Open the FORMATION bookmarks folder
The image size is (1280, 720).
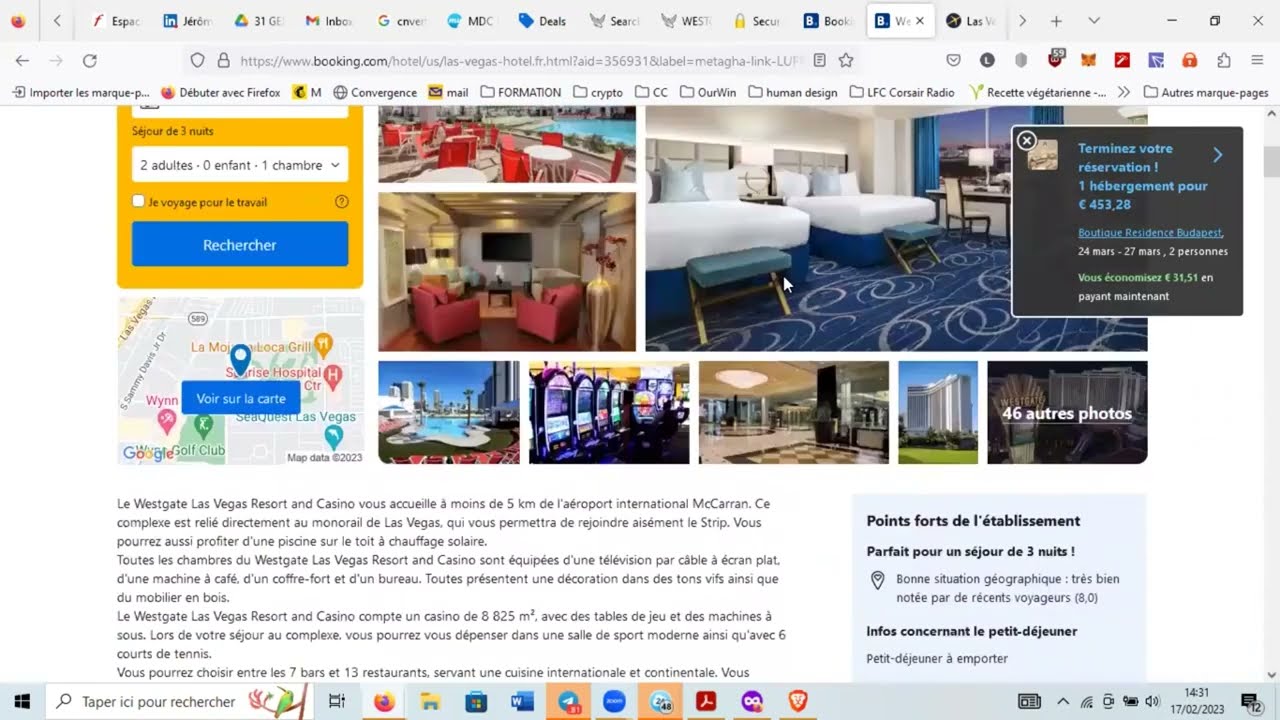coord(520,92)
